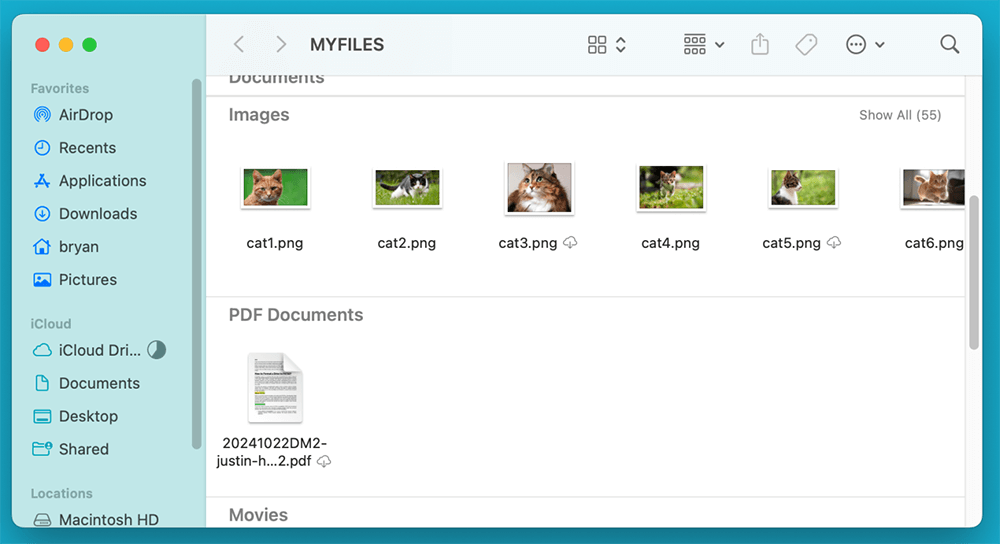The width and height of the screenshot is (1000, 544).
Task: Click the 20241022DM2 PDF file name
Action: (x=274, y=452)
